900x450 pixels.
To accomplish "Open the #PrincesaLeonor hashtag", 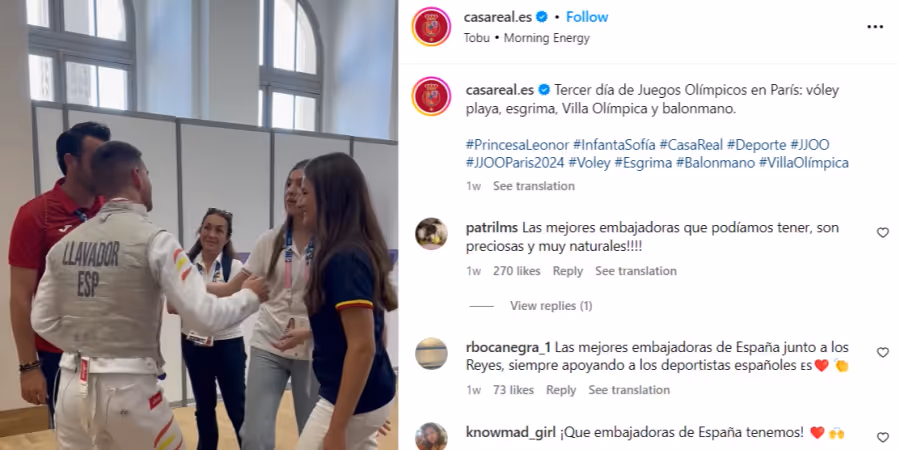I will pos(517,145).
